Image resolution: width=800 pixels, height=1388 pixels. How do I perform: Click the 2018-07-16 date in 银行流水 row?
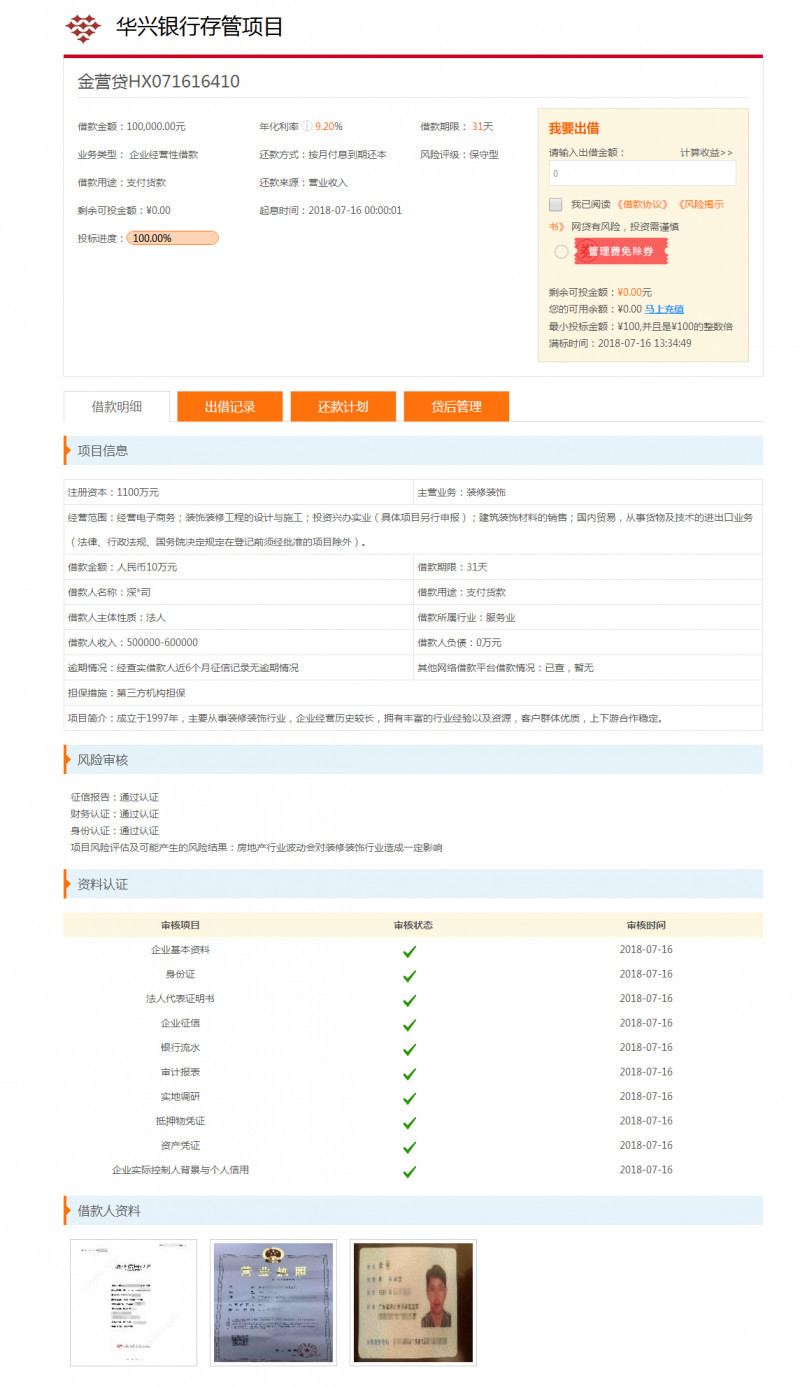pyautogui.click(x=646, y=1048)
